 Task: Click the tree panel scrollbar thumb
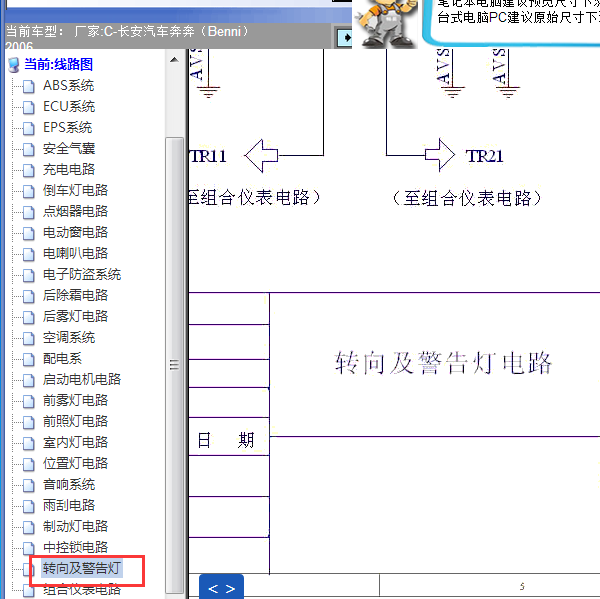click(174, 364)
